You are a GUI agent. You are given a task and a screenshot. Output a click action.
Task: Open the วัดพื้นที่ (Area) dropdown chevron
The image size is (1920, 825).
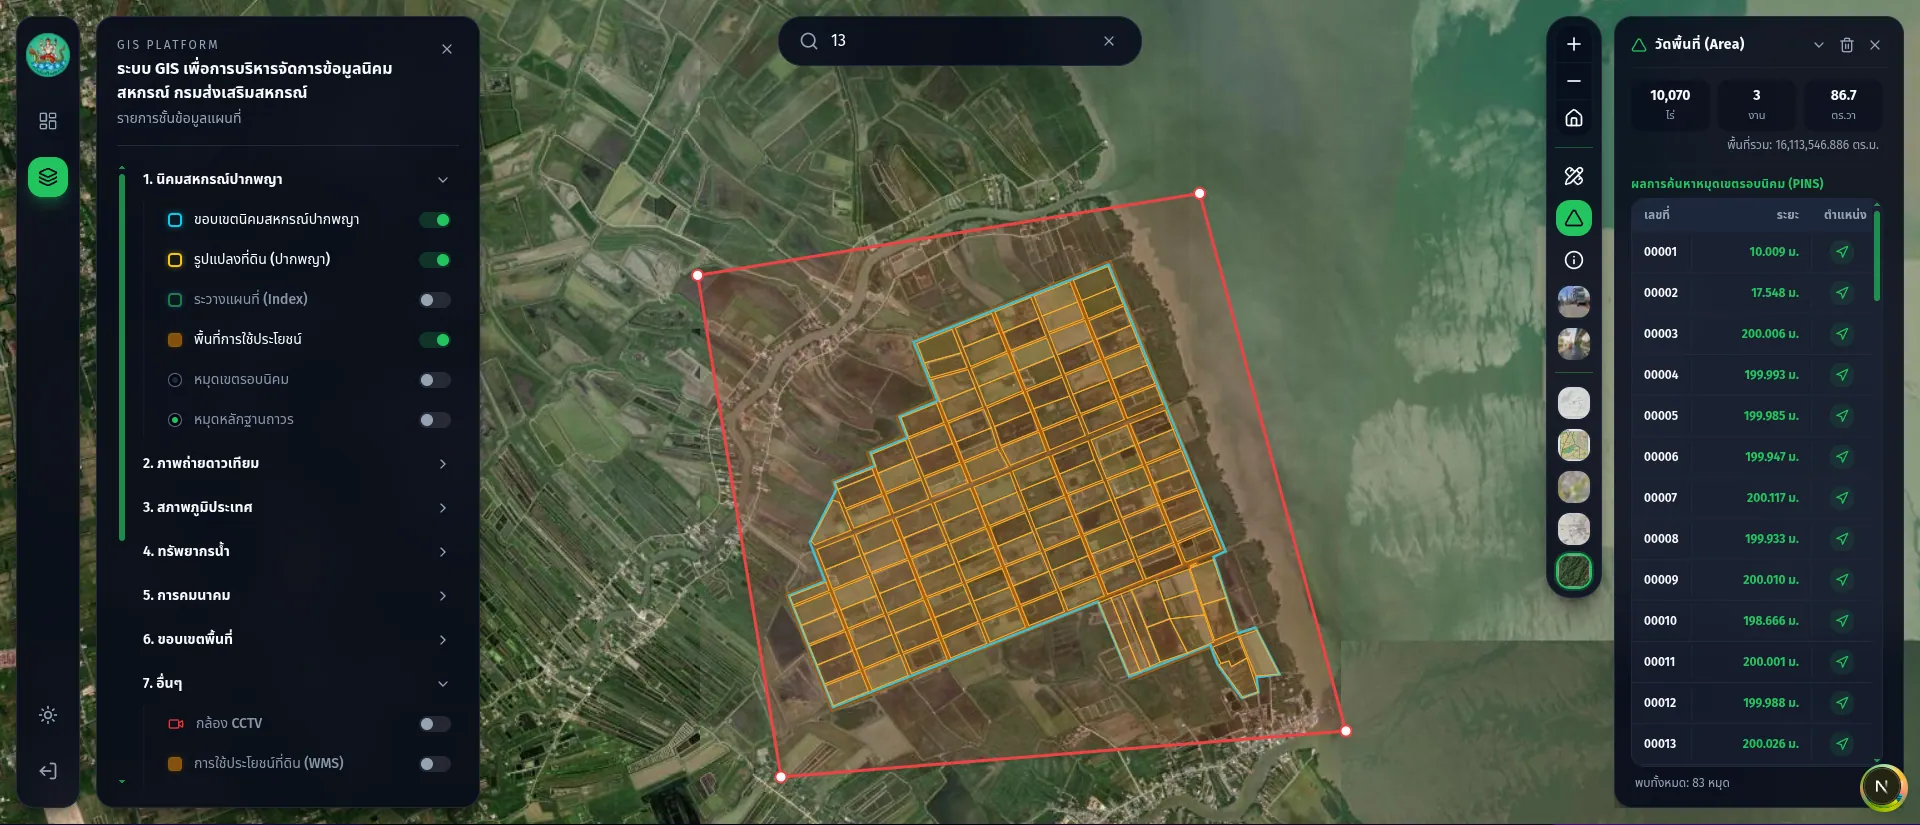(x=1819, y=45)
